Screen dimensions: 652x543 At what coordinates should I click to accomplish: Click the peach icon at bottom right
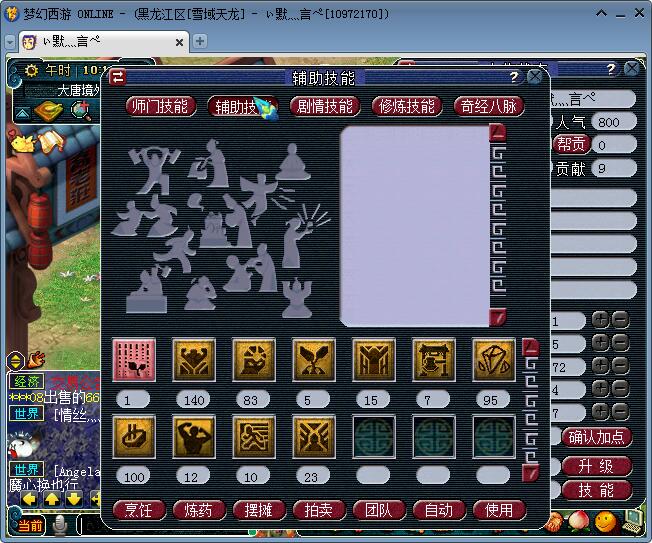pyautogui.click(x=578, y=521)
